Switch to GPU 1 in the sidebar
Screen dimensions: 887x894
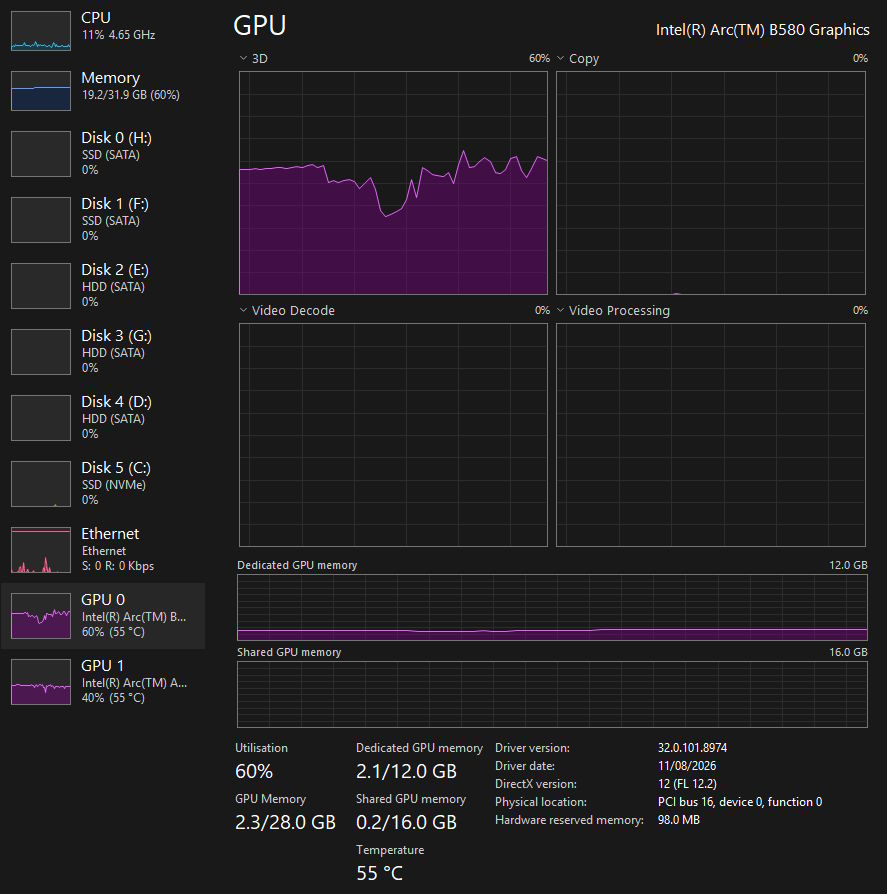click(103, 682)
